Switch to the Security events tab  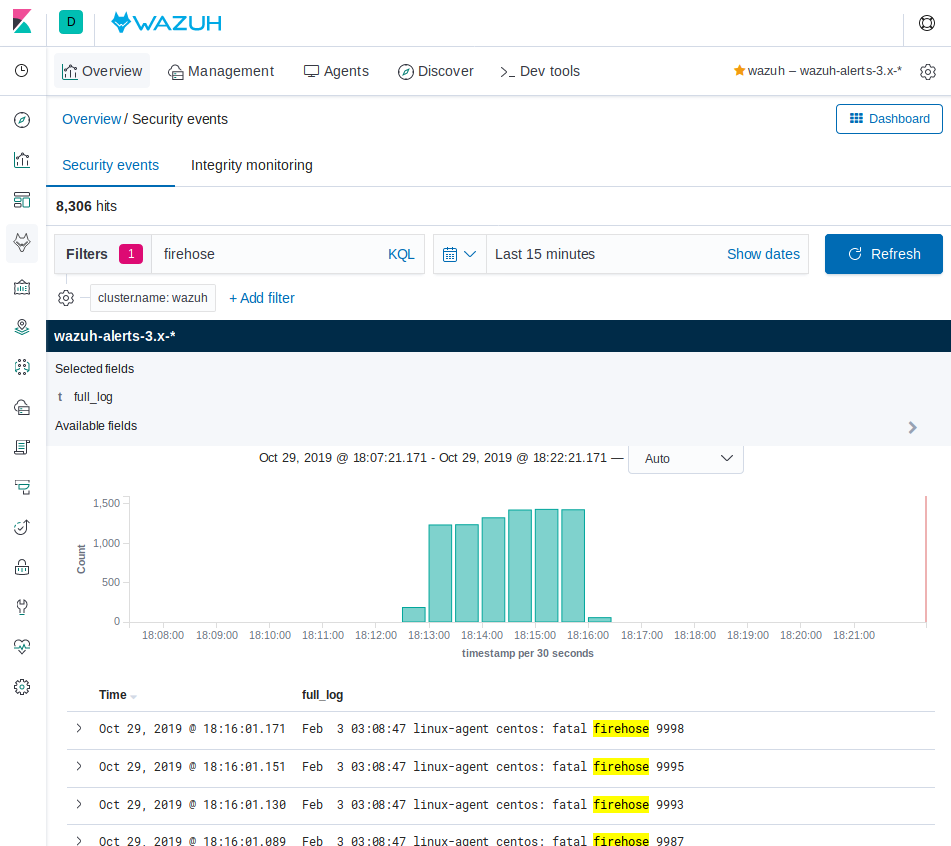point(110,165)
